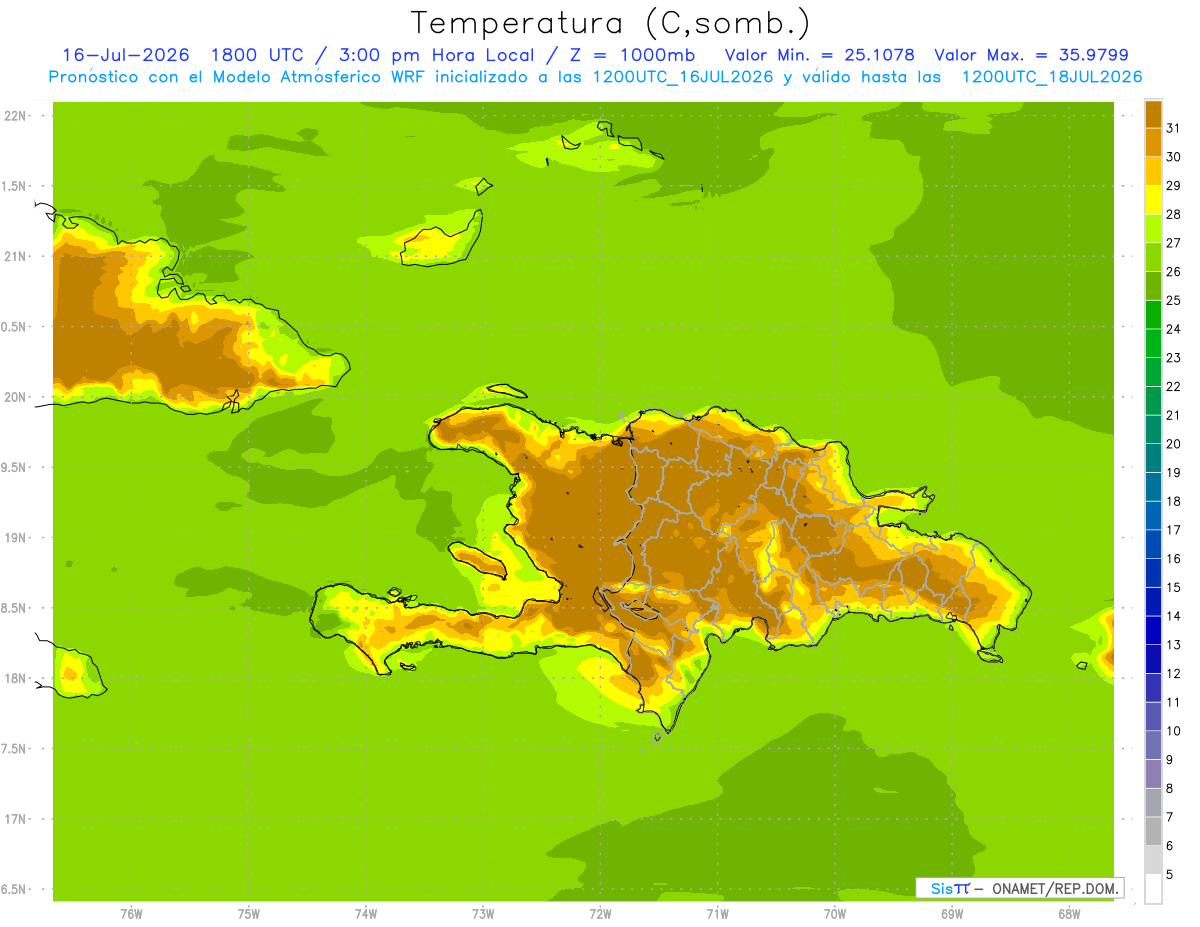Click Gonâve island in the western bay
The height and width of the screenshot is (927, 1200).
(478, 560)
